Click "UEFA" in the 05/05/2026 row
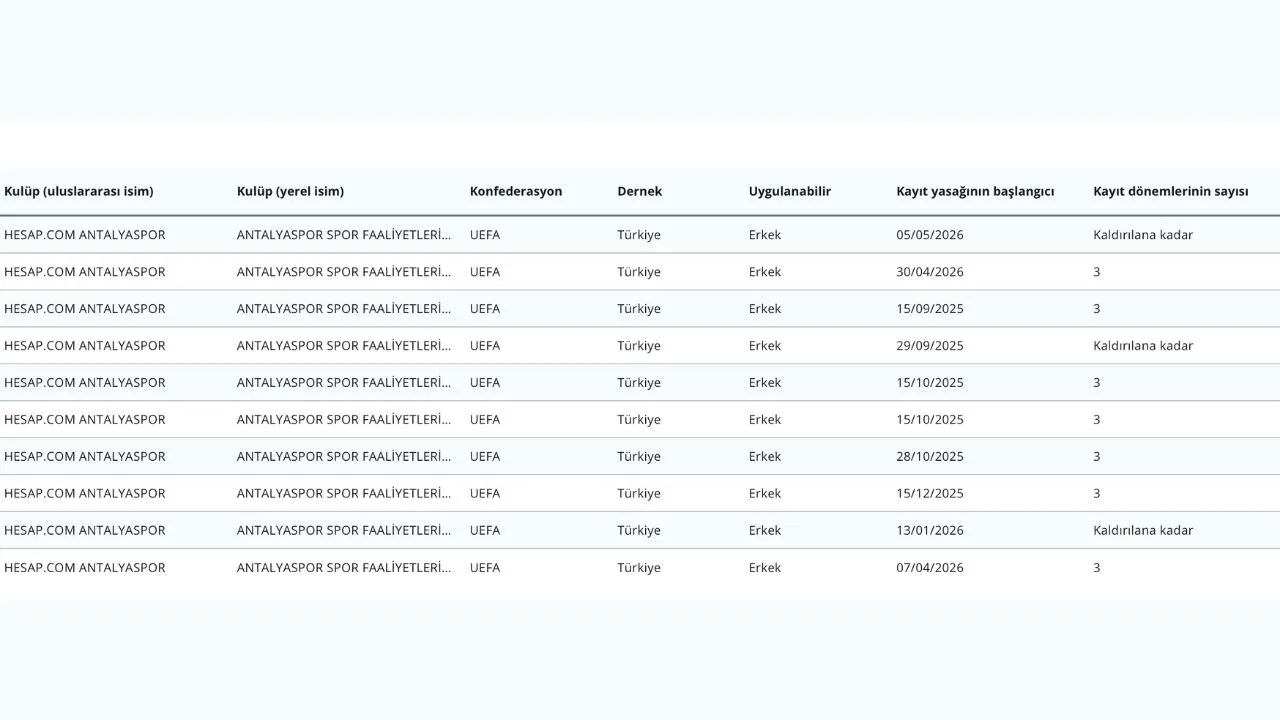Image resolution: width=1280 pixels, height=720 pixels. pyautogui.click(x=485, y=235)
